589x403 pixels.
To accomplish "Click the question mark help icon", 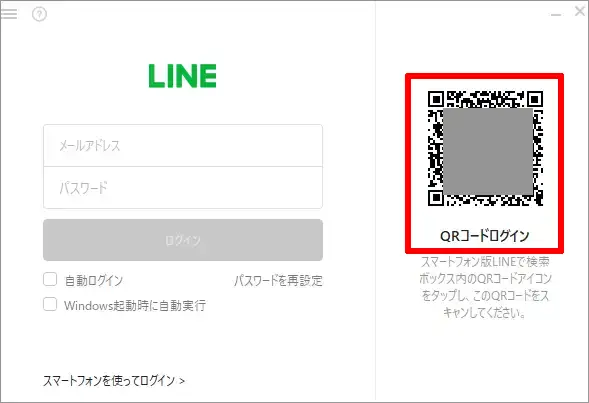I will (x=39, y=14).
